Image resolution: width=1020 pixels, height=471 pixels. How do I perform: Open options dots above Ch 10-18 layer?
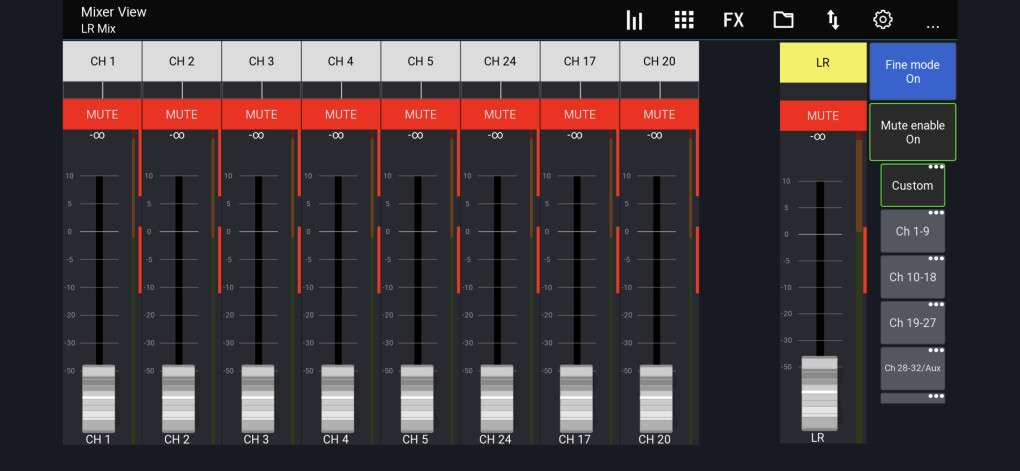click(936, 259)
